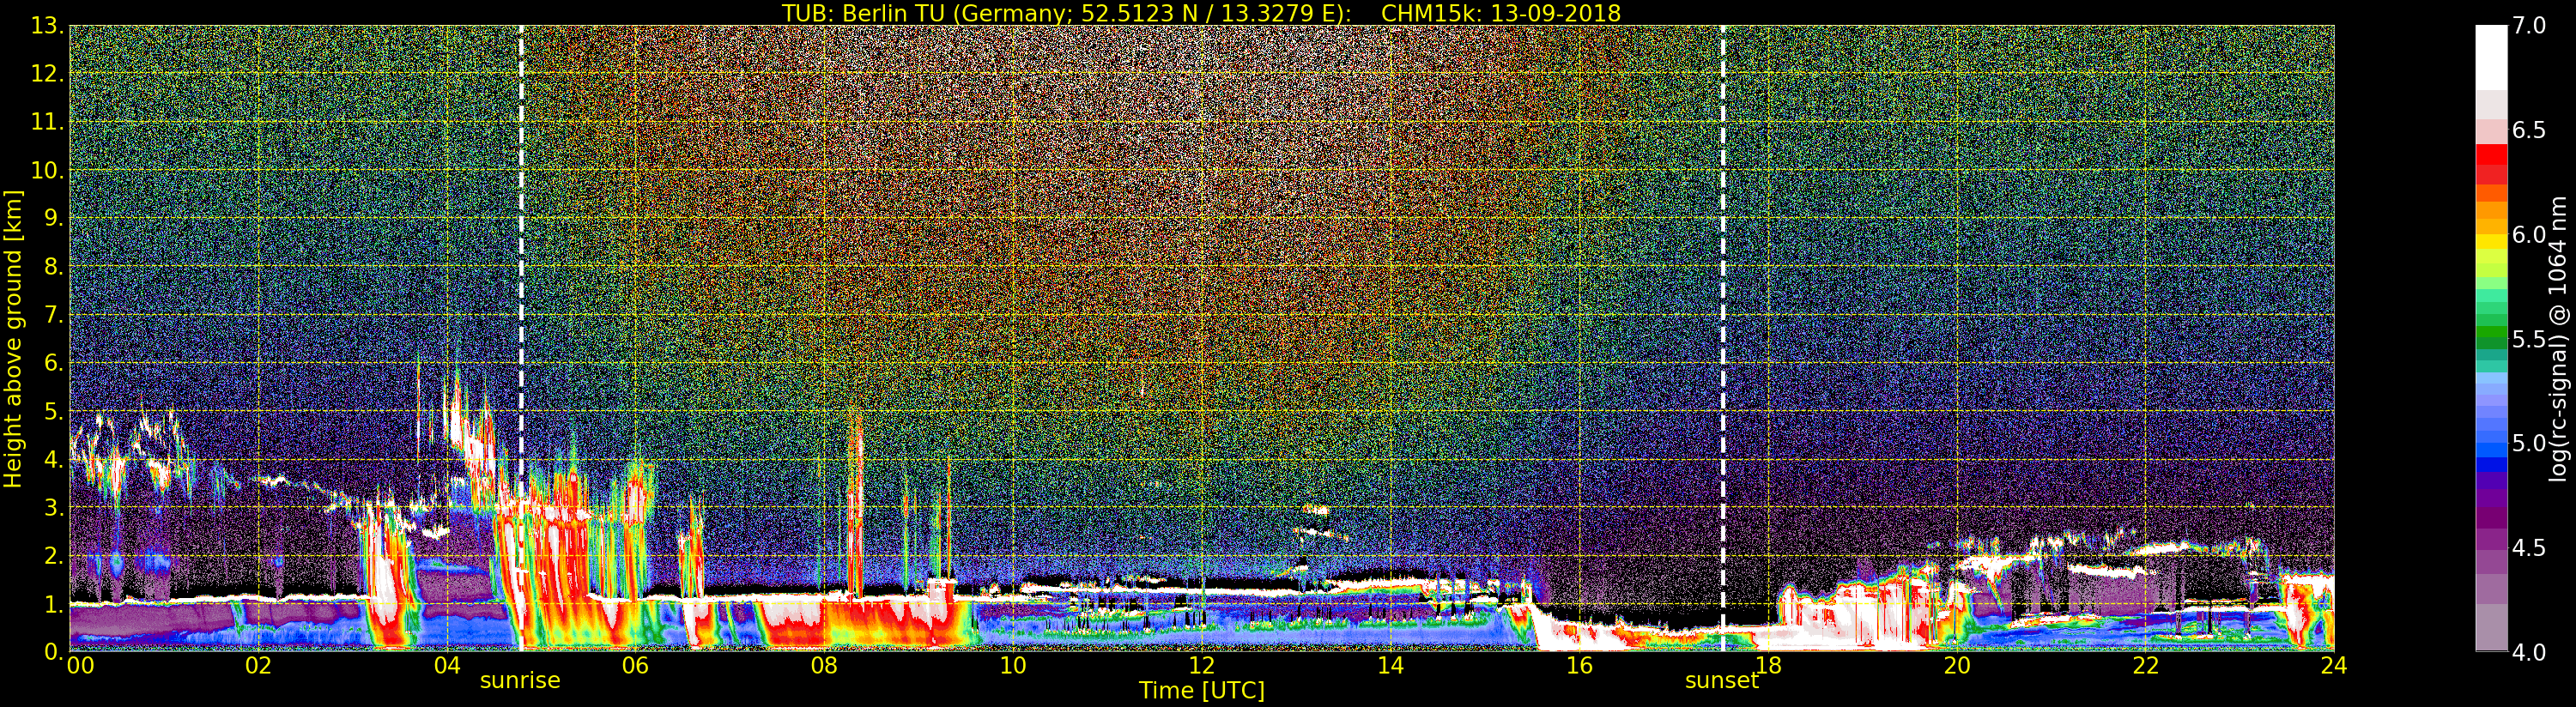The height and width of the screenshot is (707, 2576).
Task: Click the colorbar '4.5' value label
Action: [x=2529, y=548]
